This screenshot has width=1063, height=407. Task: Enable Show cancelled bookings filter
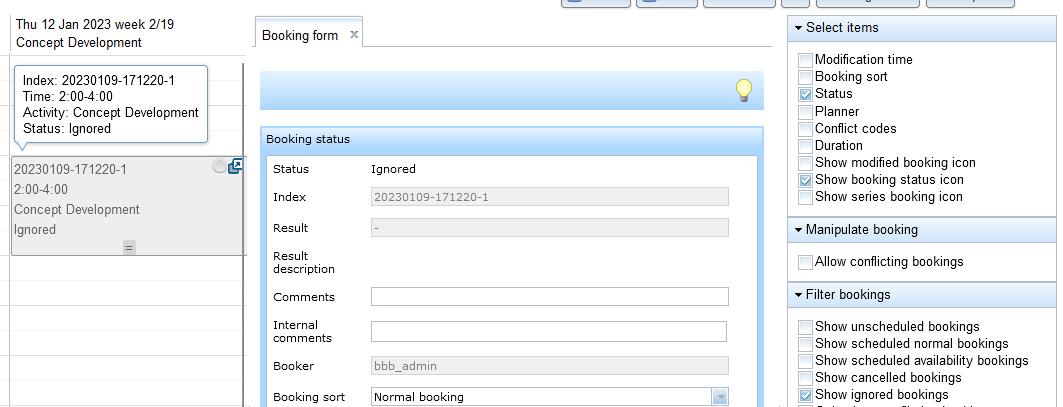click(x=805, y=379)
